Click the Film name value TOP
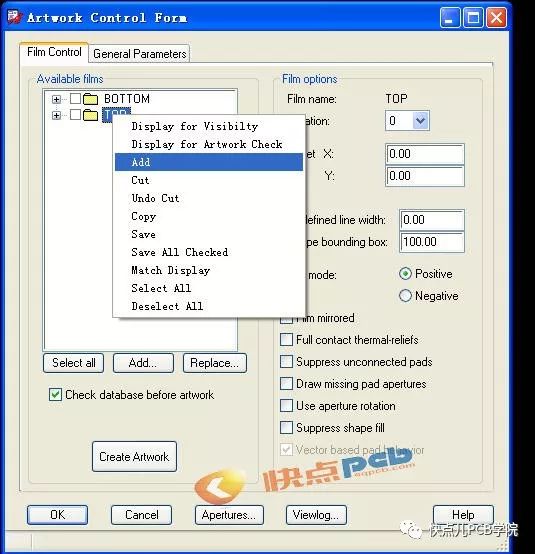This screenshot has width=535, height=554. [396, 99]
